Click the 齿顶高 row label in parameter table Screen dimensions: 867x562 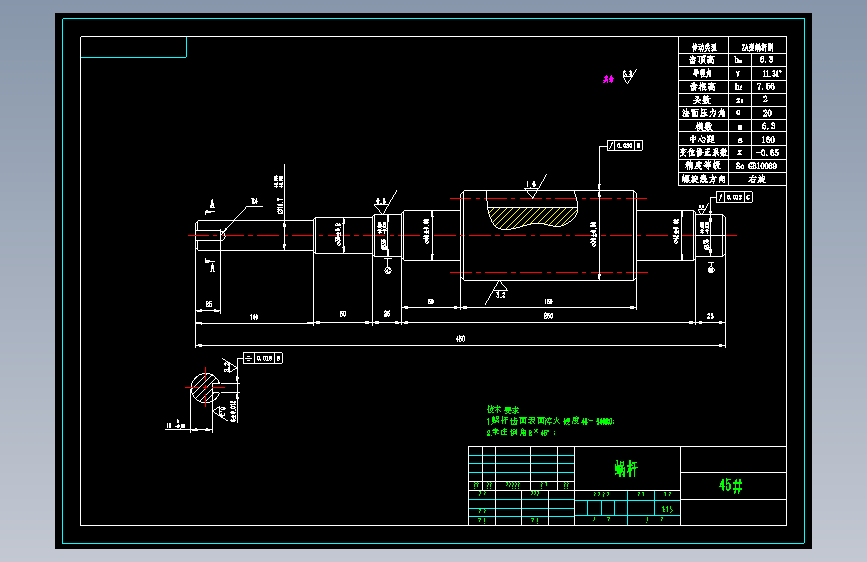[x=702, y=60]
